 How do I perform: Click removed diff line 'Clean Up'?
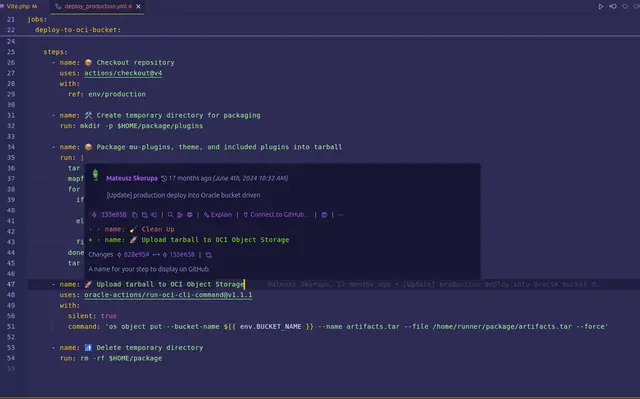pos(158,229)
